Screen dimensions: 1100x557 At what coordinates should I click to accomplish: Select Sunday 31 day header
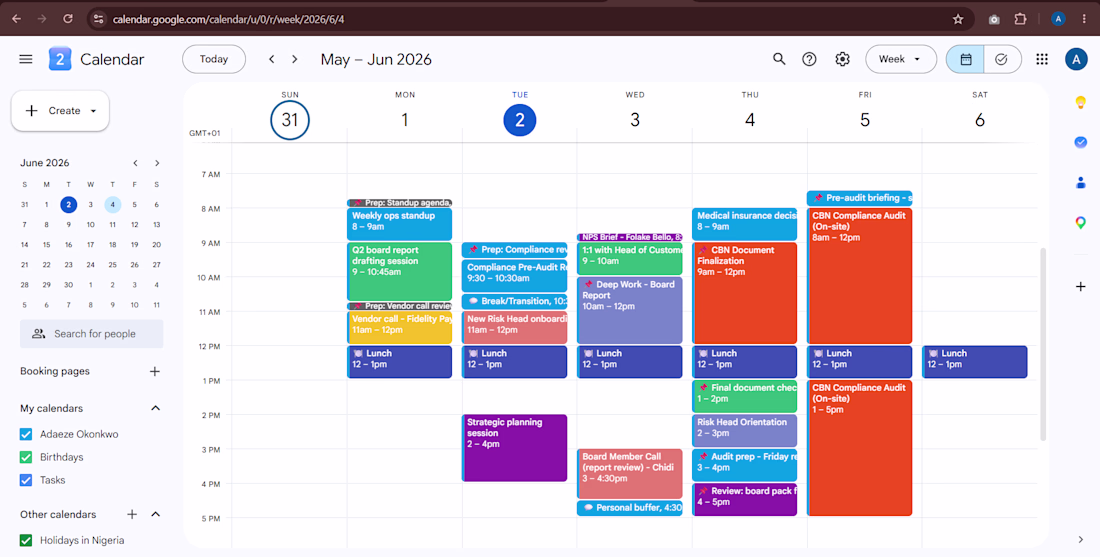click(x=290, y=120)
